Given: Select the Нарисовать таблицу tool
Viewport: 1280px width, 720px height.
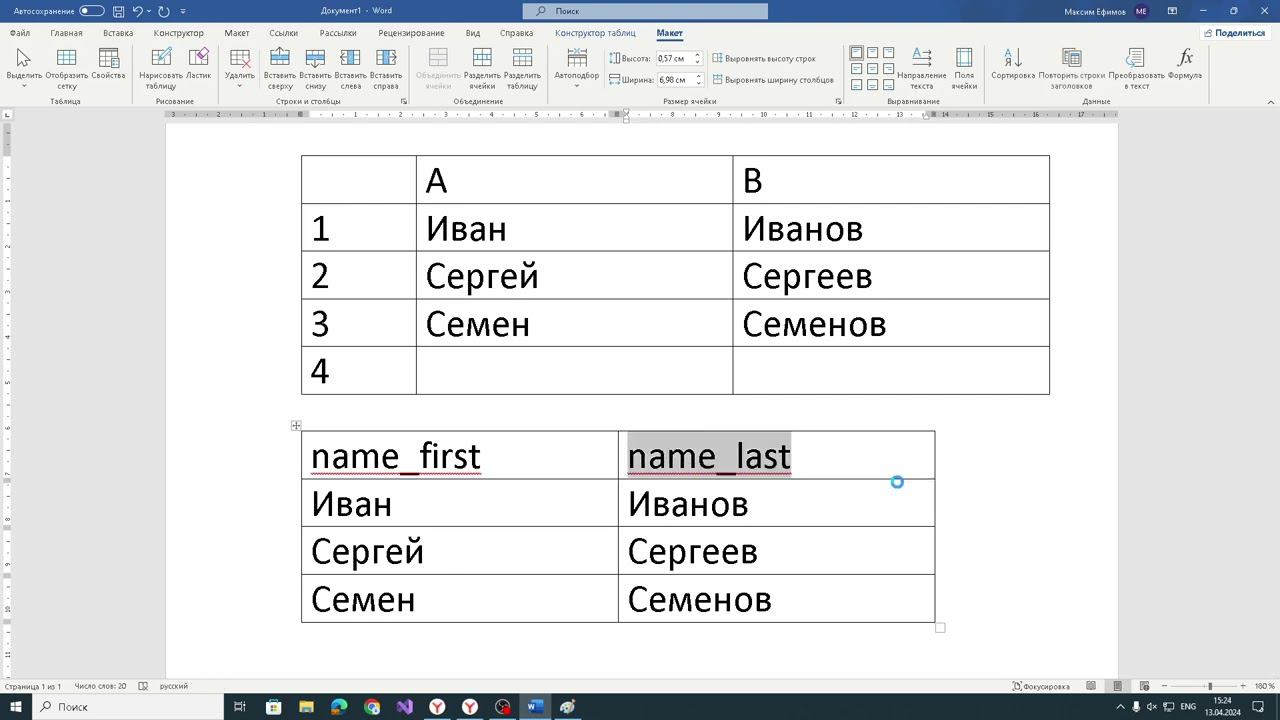Looking at the screenshot, I should (160, 68).
